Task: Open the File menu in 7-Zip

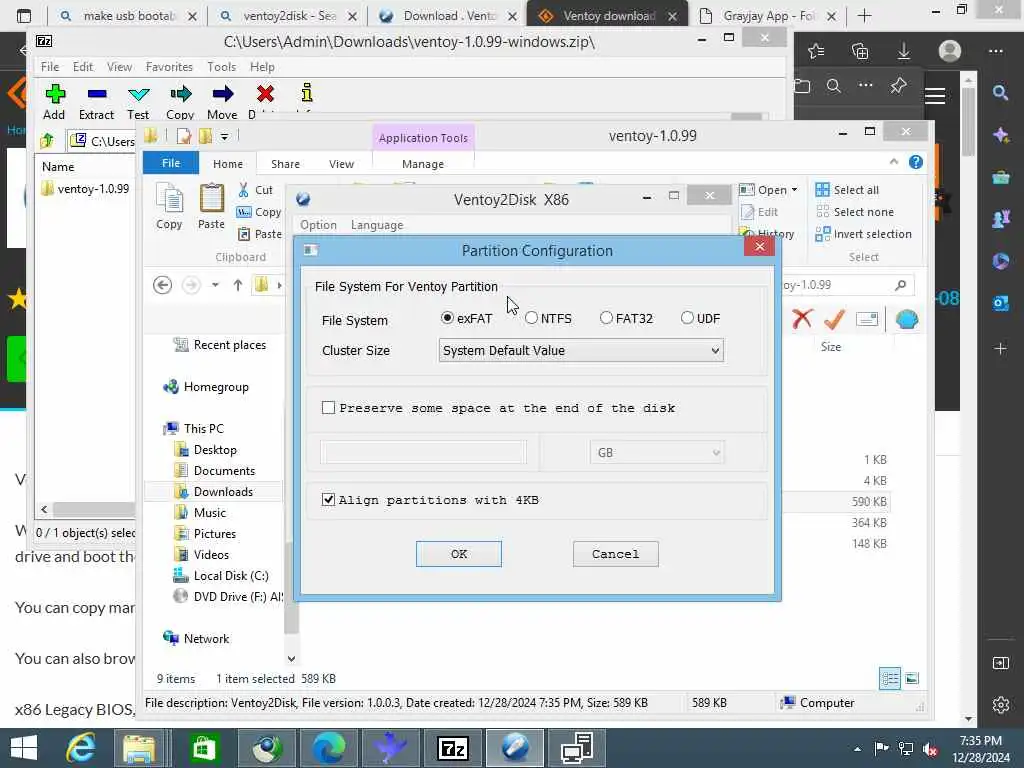Action: point(50,67)
